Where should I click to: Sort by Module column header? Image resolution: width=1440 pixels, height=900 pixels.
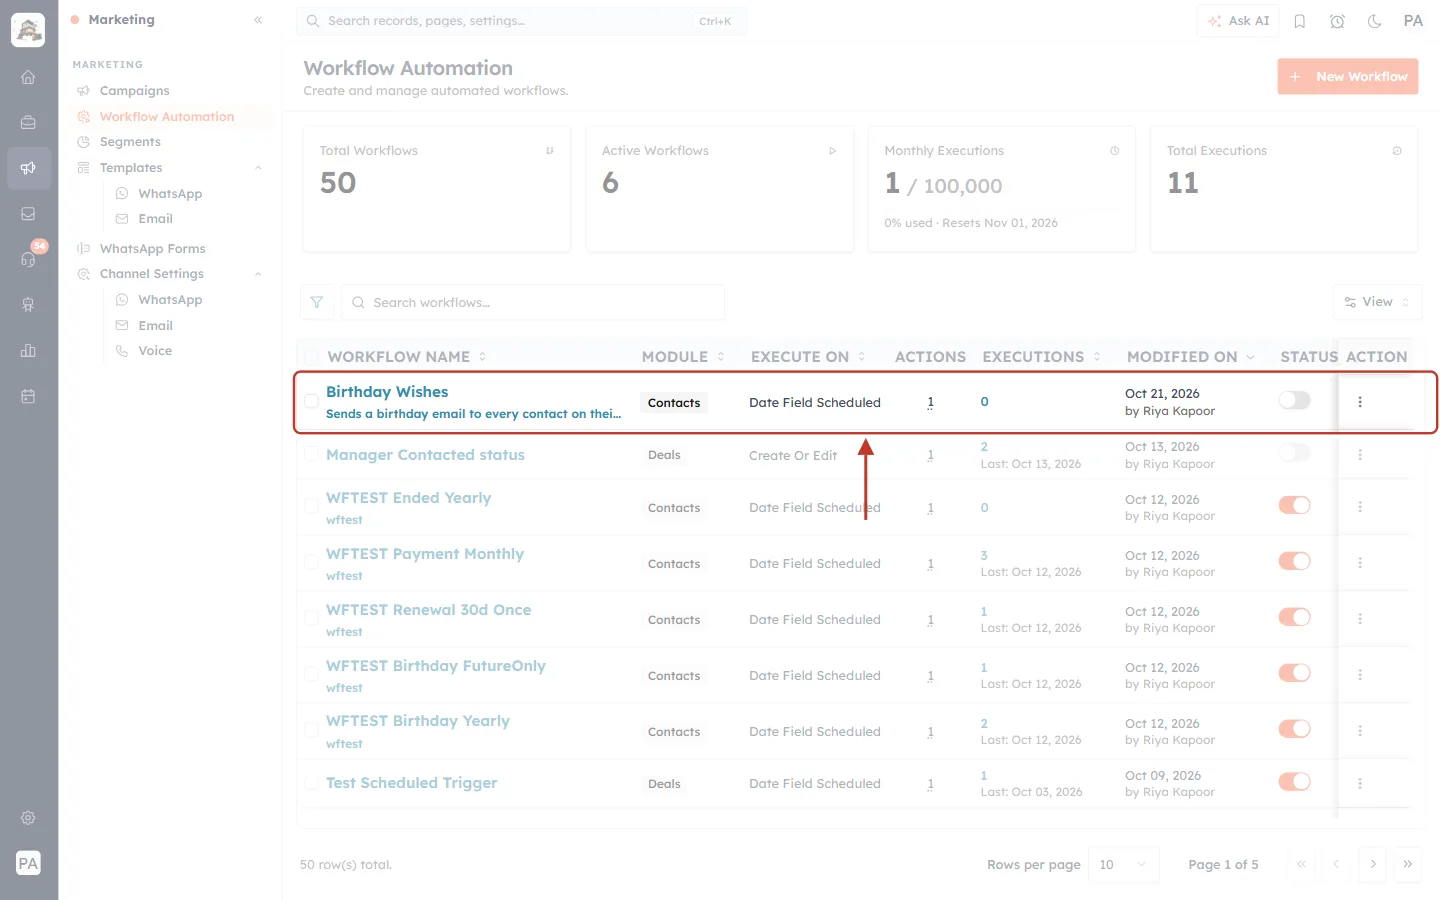(x=683, y=357)
